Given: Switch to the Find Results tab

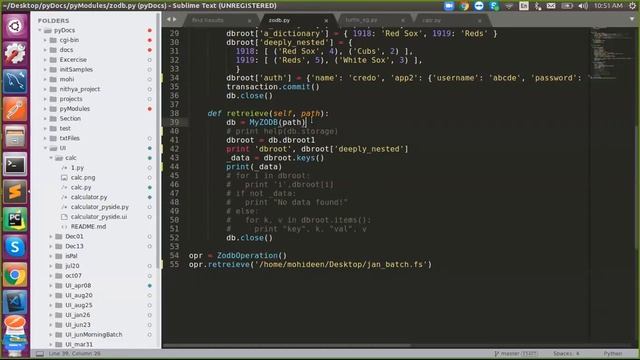Looking at the screenshot, I should pos(208,20).
